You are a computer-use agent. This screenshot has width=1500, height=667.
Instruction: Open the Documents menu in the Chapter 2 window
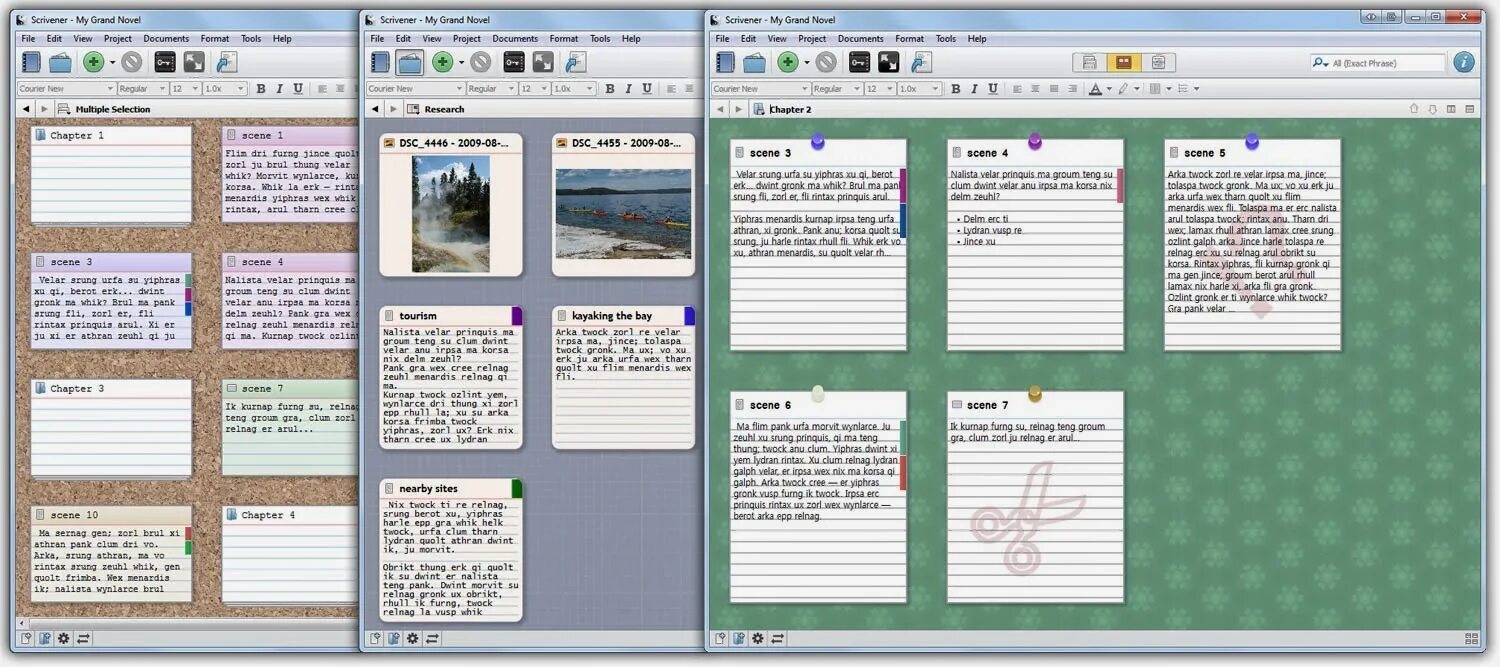[x=861, y=39]
